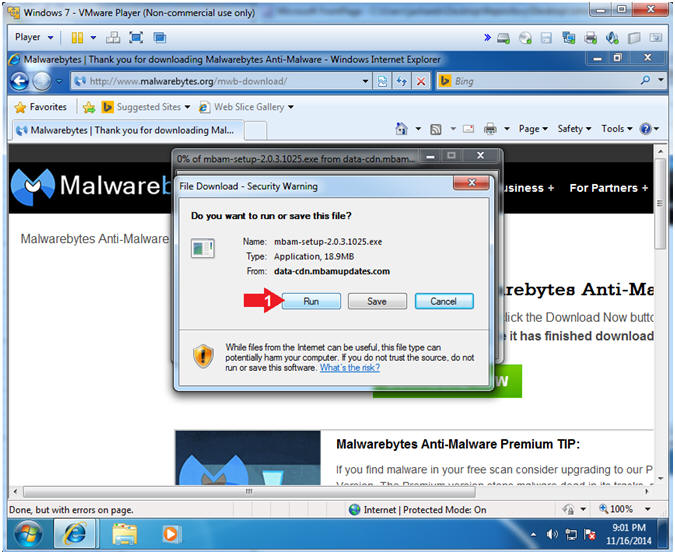The height and width of the screenshot is (554, 675).
Task: Click the Malwarebytes logo on webpage
Action: click(90, 186)
